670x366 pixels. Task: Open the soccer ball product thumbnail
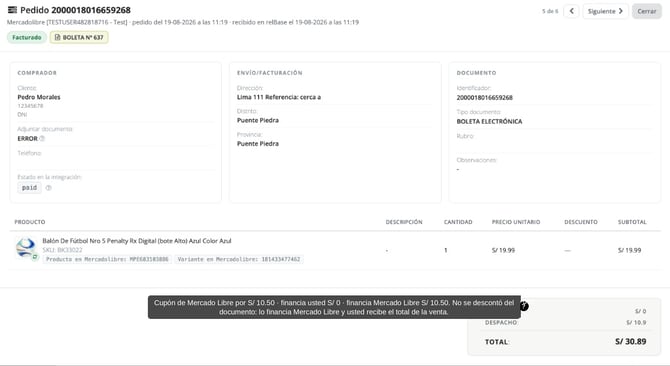[26, 249]
